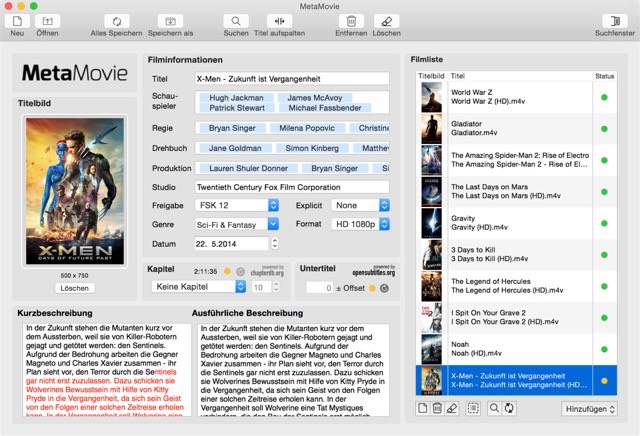640x436 pixels.
Task: Click the Status column header
Action: (x=604, y=76)
